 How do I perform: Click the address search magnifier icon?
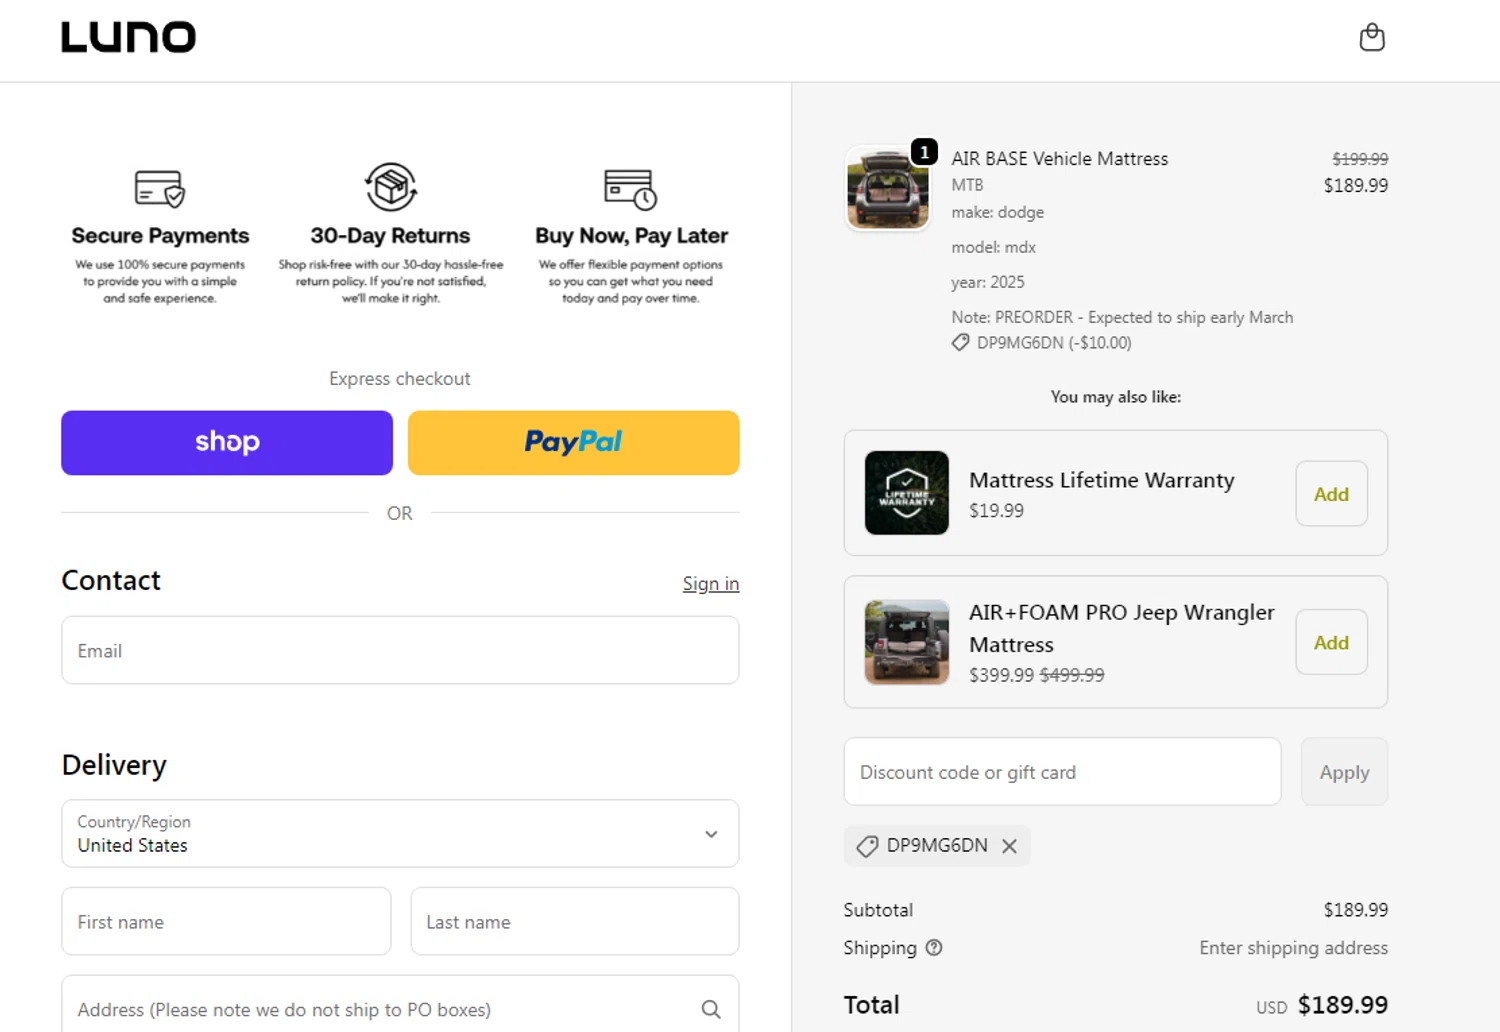coord(711,1010)
